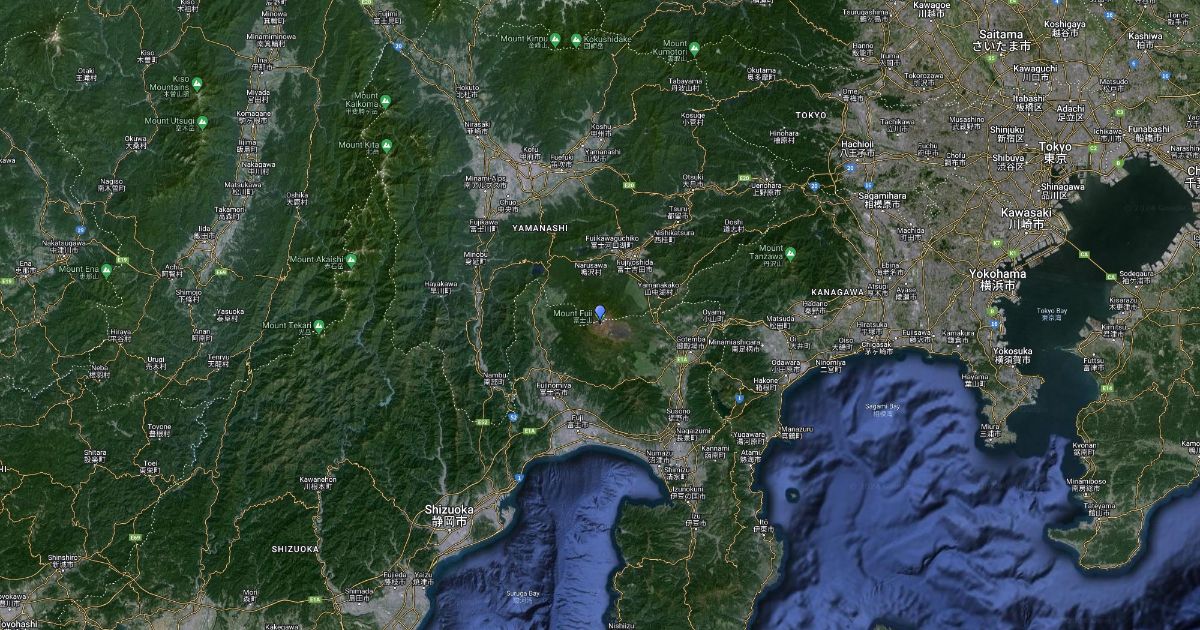This screenshot has width=1200, height=630.
Task: Select the Mount Kita mountain marker icon
Action: tap(387, 145)
